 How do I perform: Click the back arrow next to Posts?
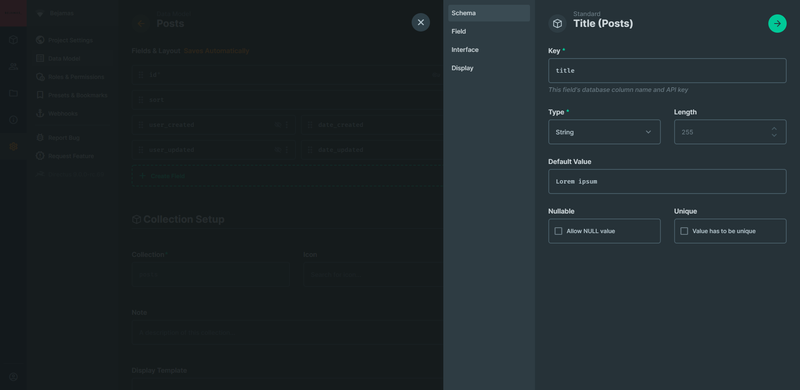pyautogui.click(x=141, y=23)
